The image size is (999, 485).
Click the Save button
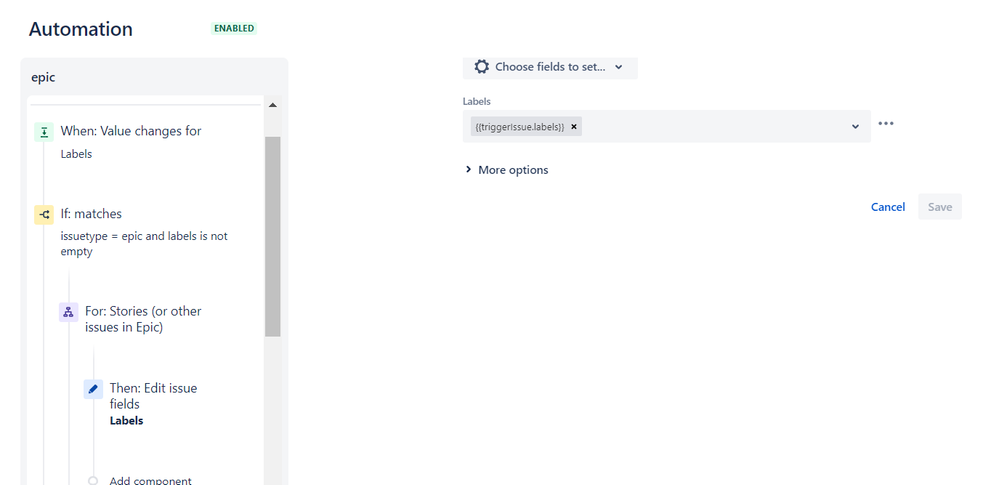click(x=940, y=207)
